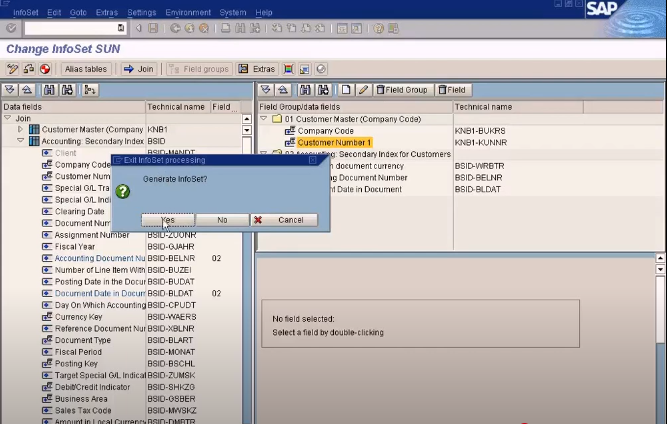Click the Change pencil icon in the field group panel

click(x=363, y=90)
